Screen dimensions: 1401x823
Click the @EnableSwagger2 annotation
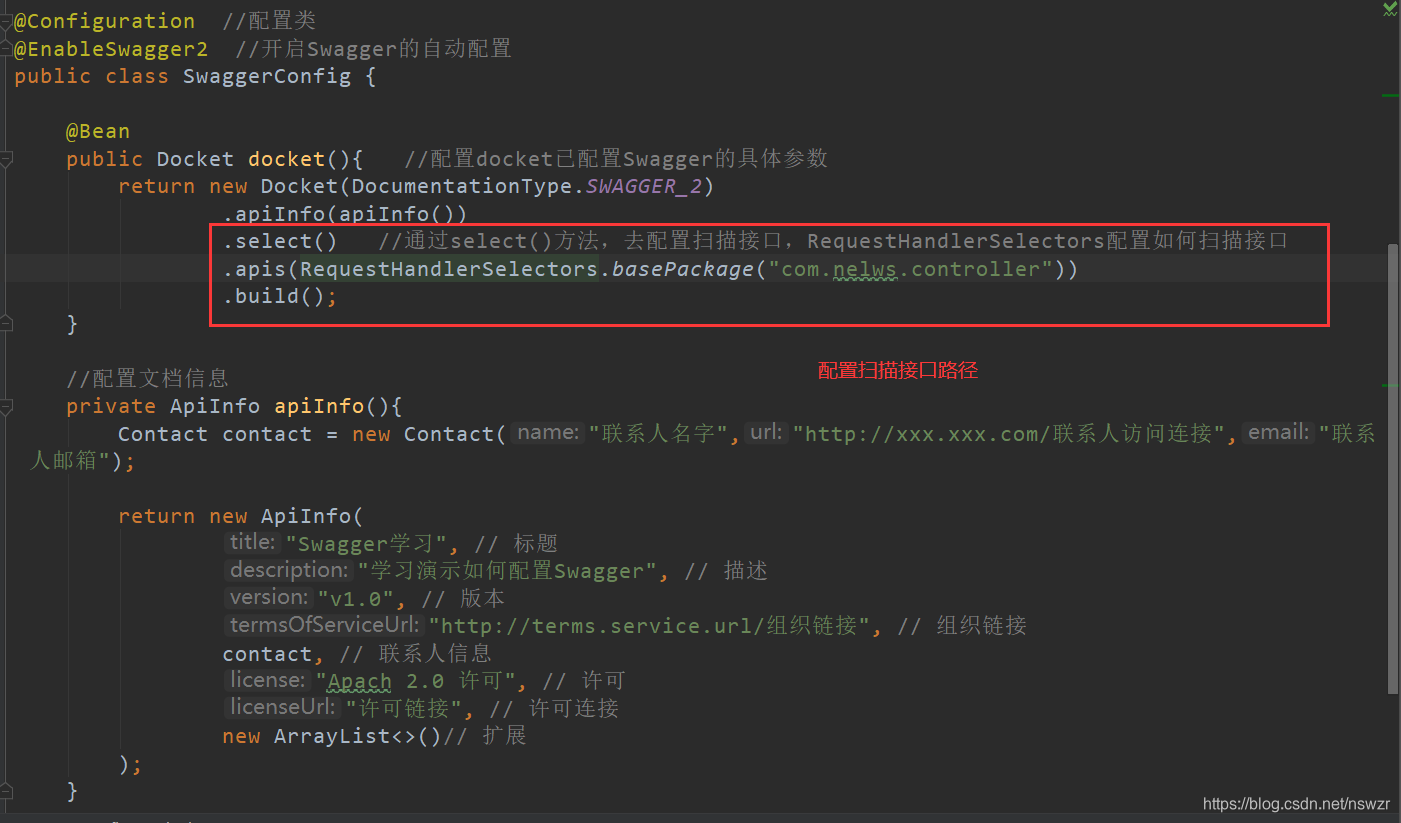111,48
